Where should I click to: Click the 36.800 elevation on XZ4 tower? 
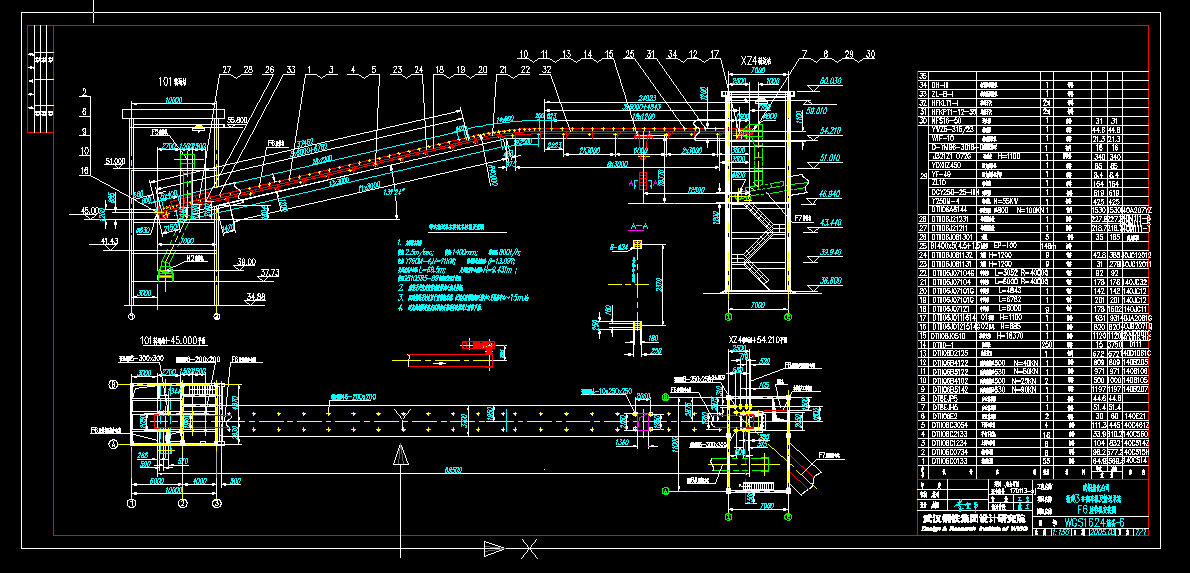coord(831,281)
